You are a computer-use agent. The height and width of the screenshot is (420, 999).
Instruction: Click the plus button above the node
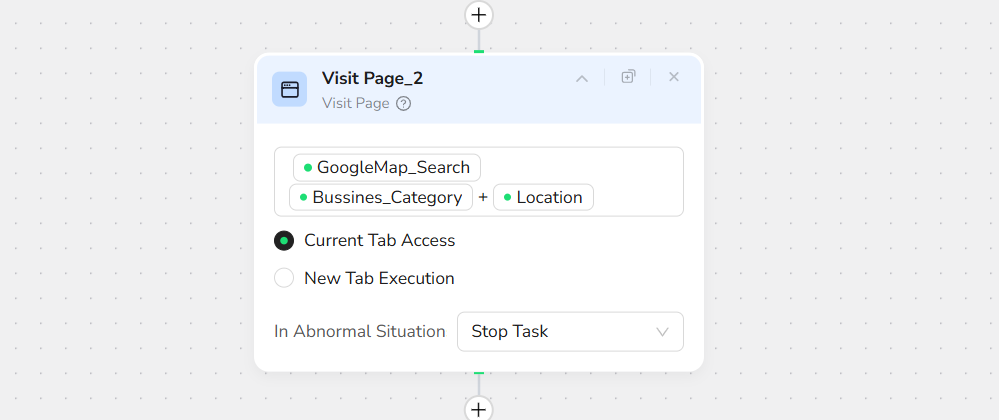click(x=479, y=15)
